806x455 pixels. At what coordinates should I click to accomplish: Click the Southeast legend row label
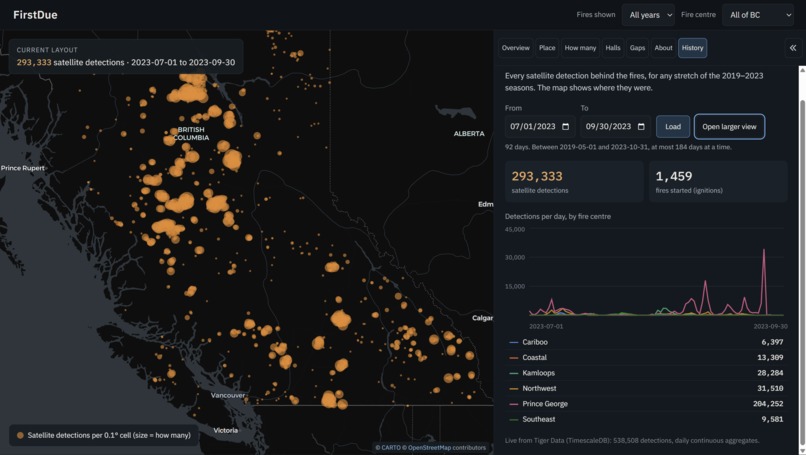click(539, 420)
